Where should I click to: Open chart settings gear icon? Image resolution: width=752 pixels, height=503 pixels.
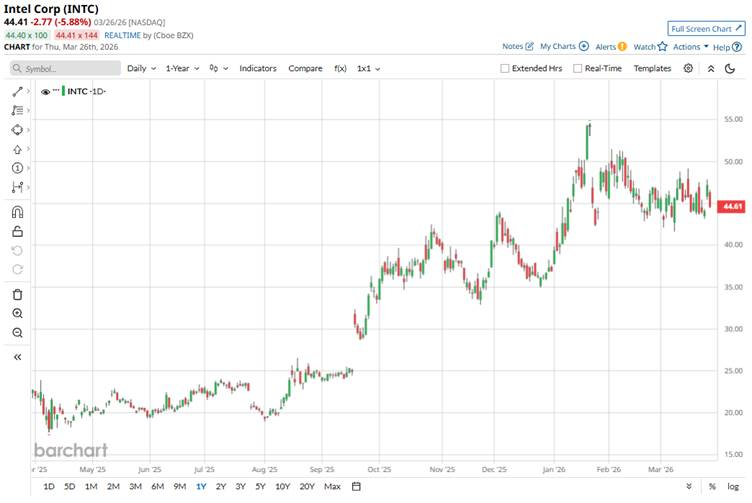[688, 68]
